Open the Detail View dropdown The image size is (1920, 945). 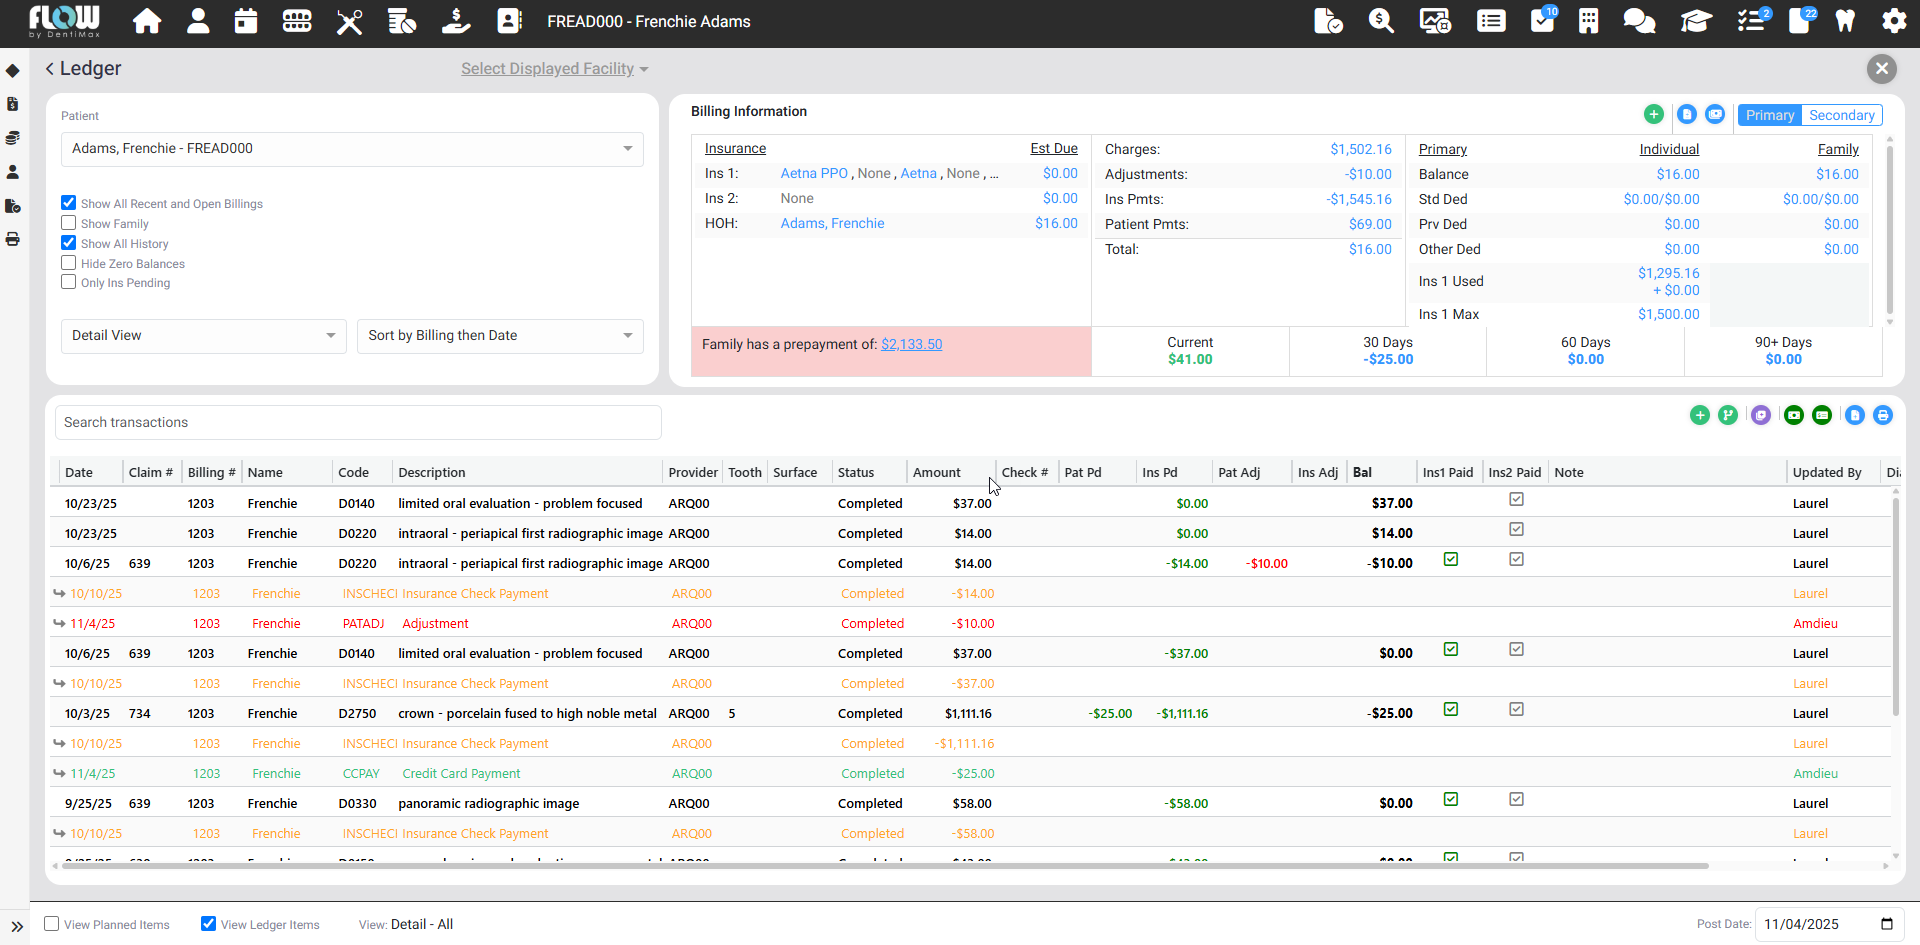click(203, 336)
